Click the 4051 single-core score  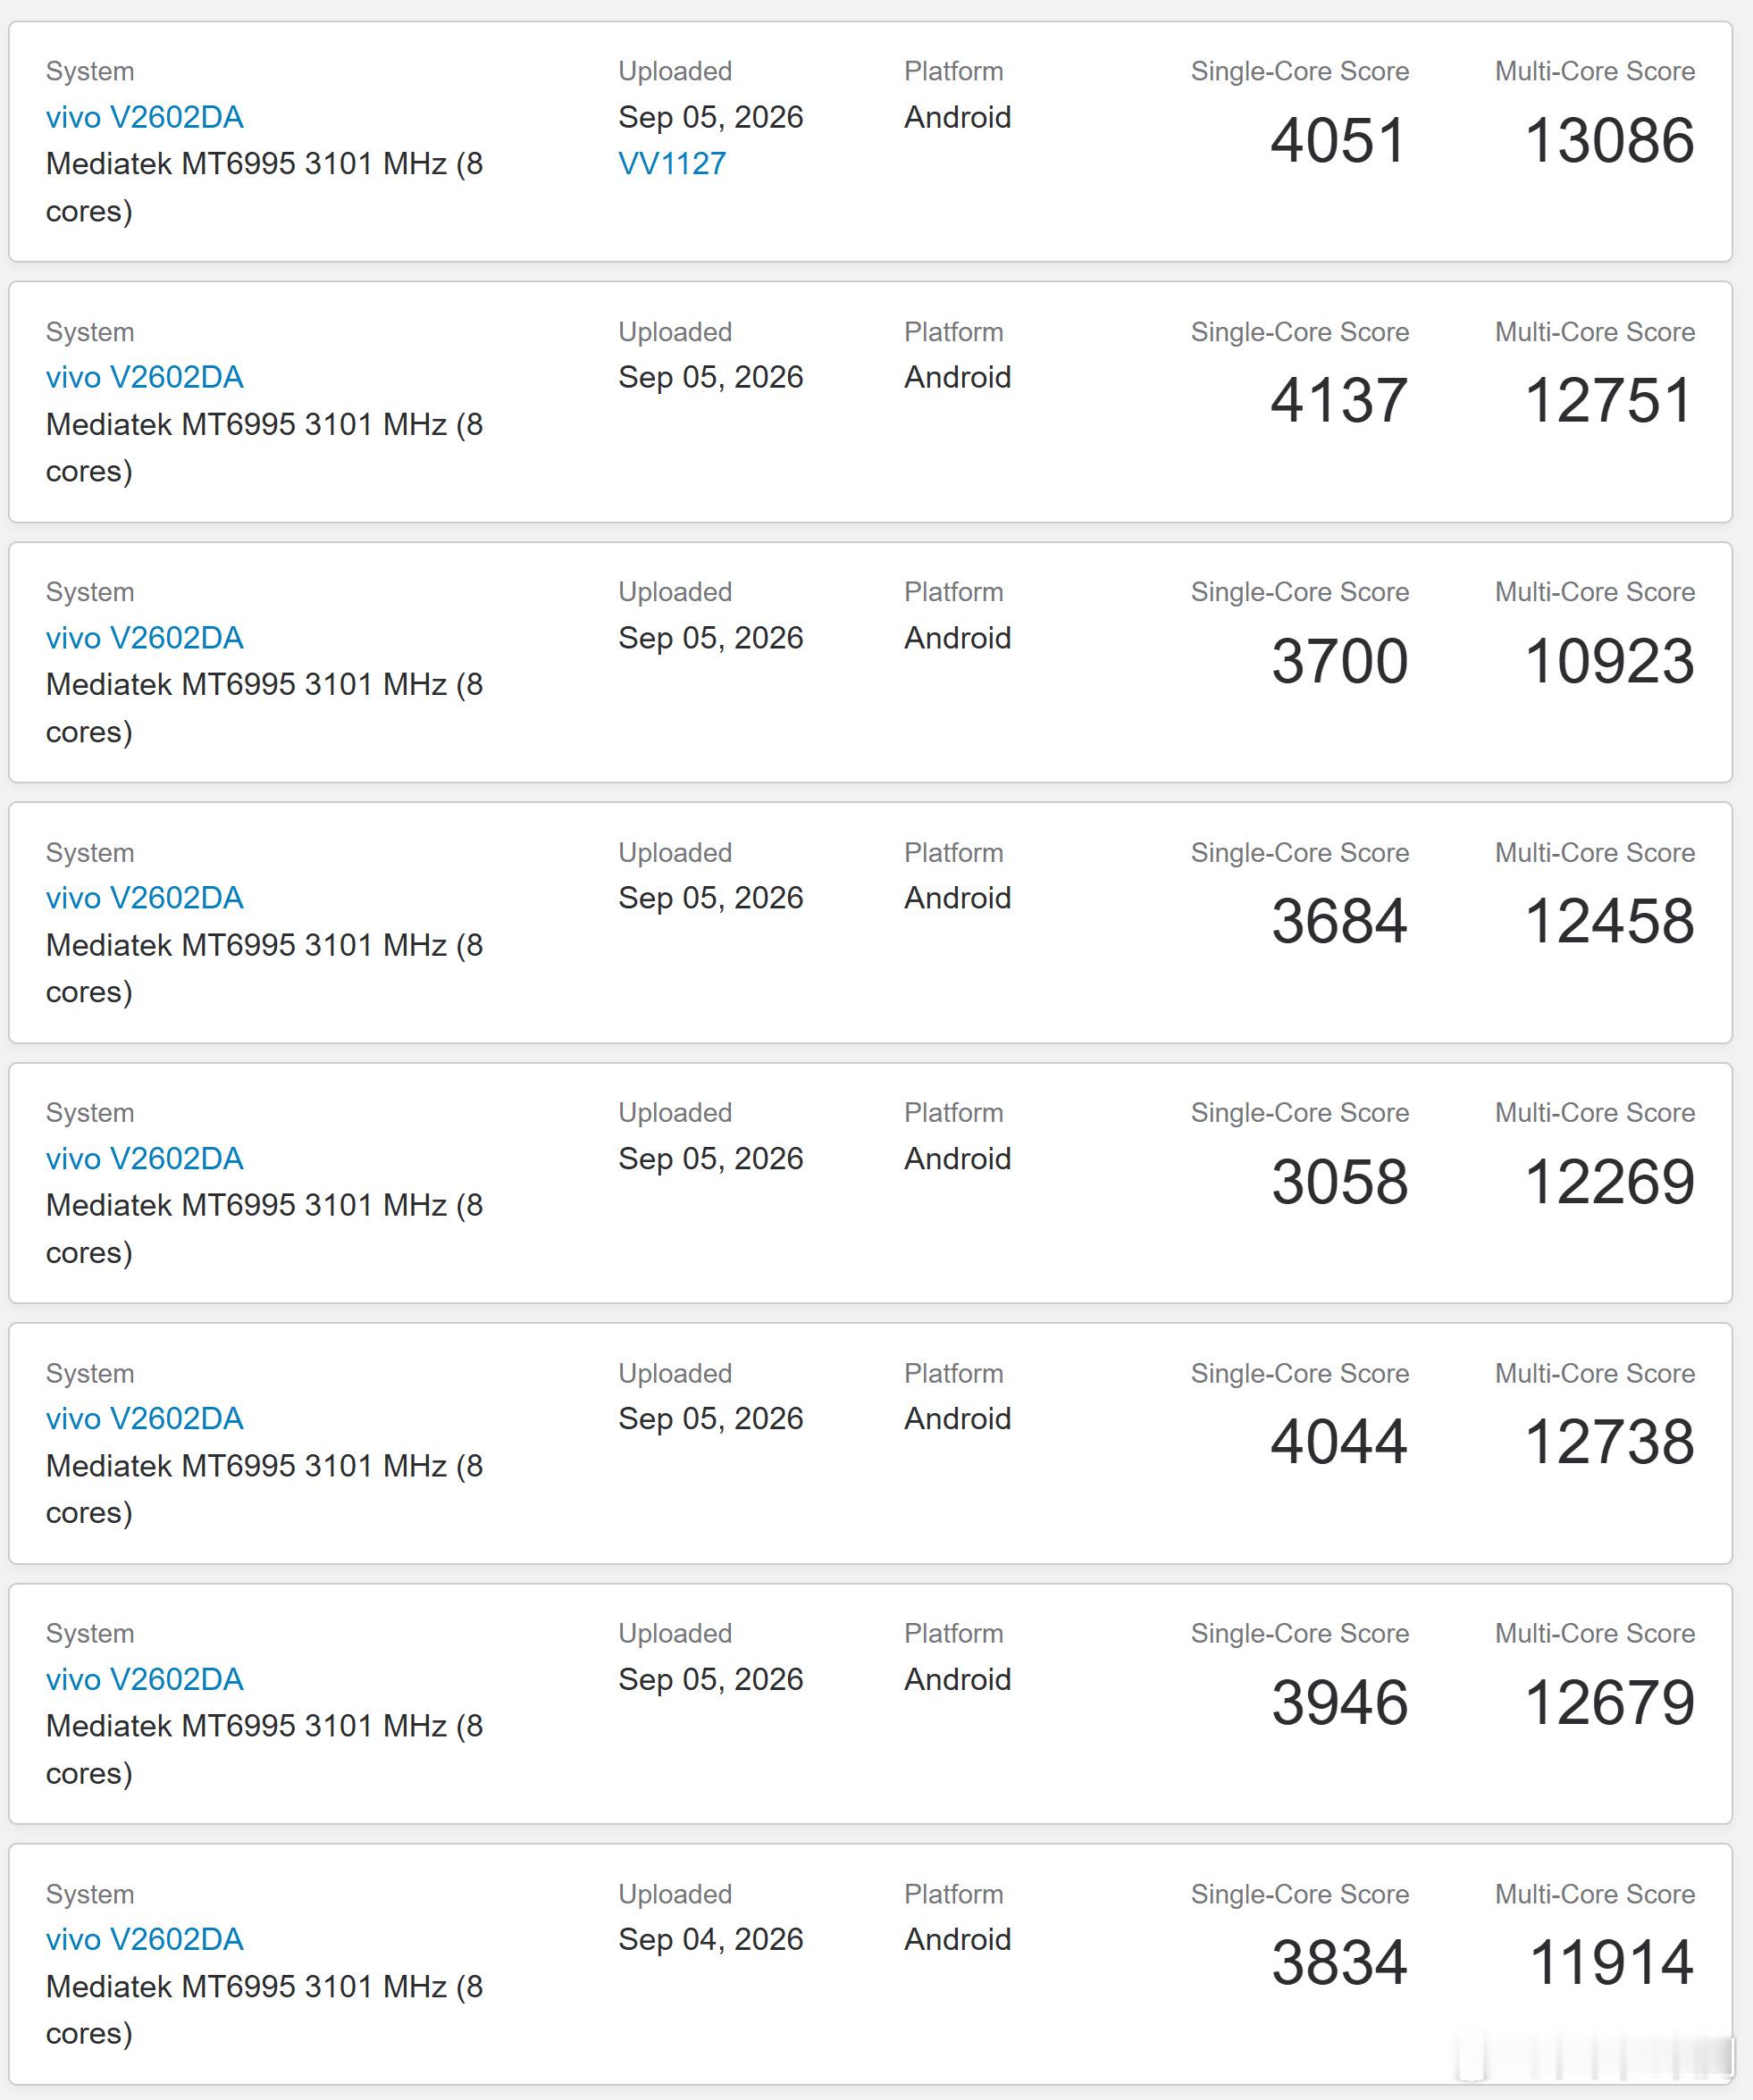1339,140
